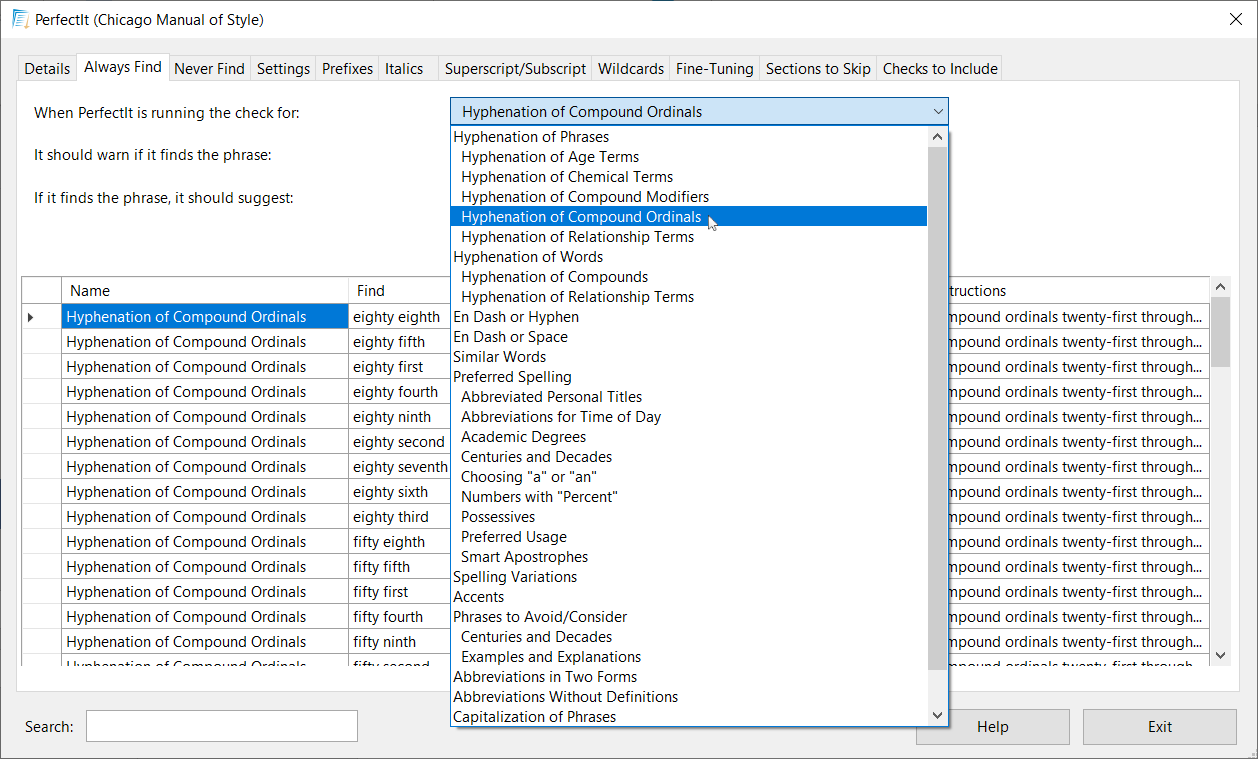The height and width of the screenshot is (759, 1258).
Task: Select Hyphenation of Chemical Terms option
Action: pyautogui.click(x=567, y=177)
